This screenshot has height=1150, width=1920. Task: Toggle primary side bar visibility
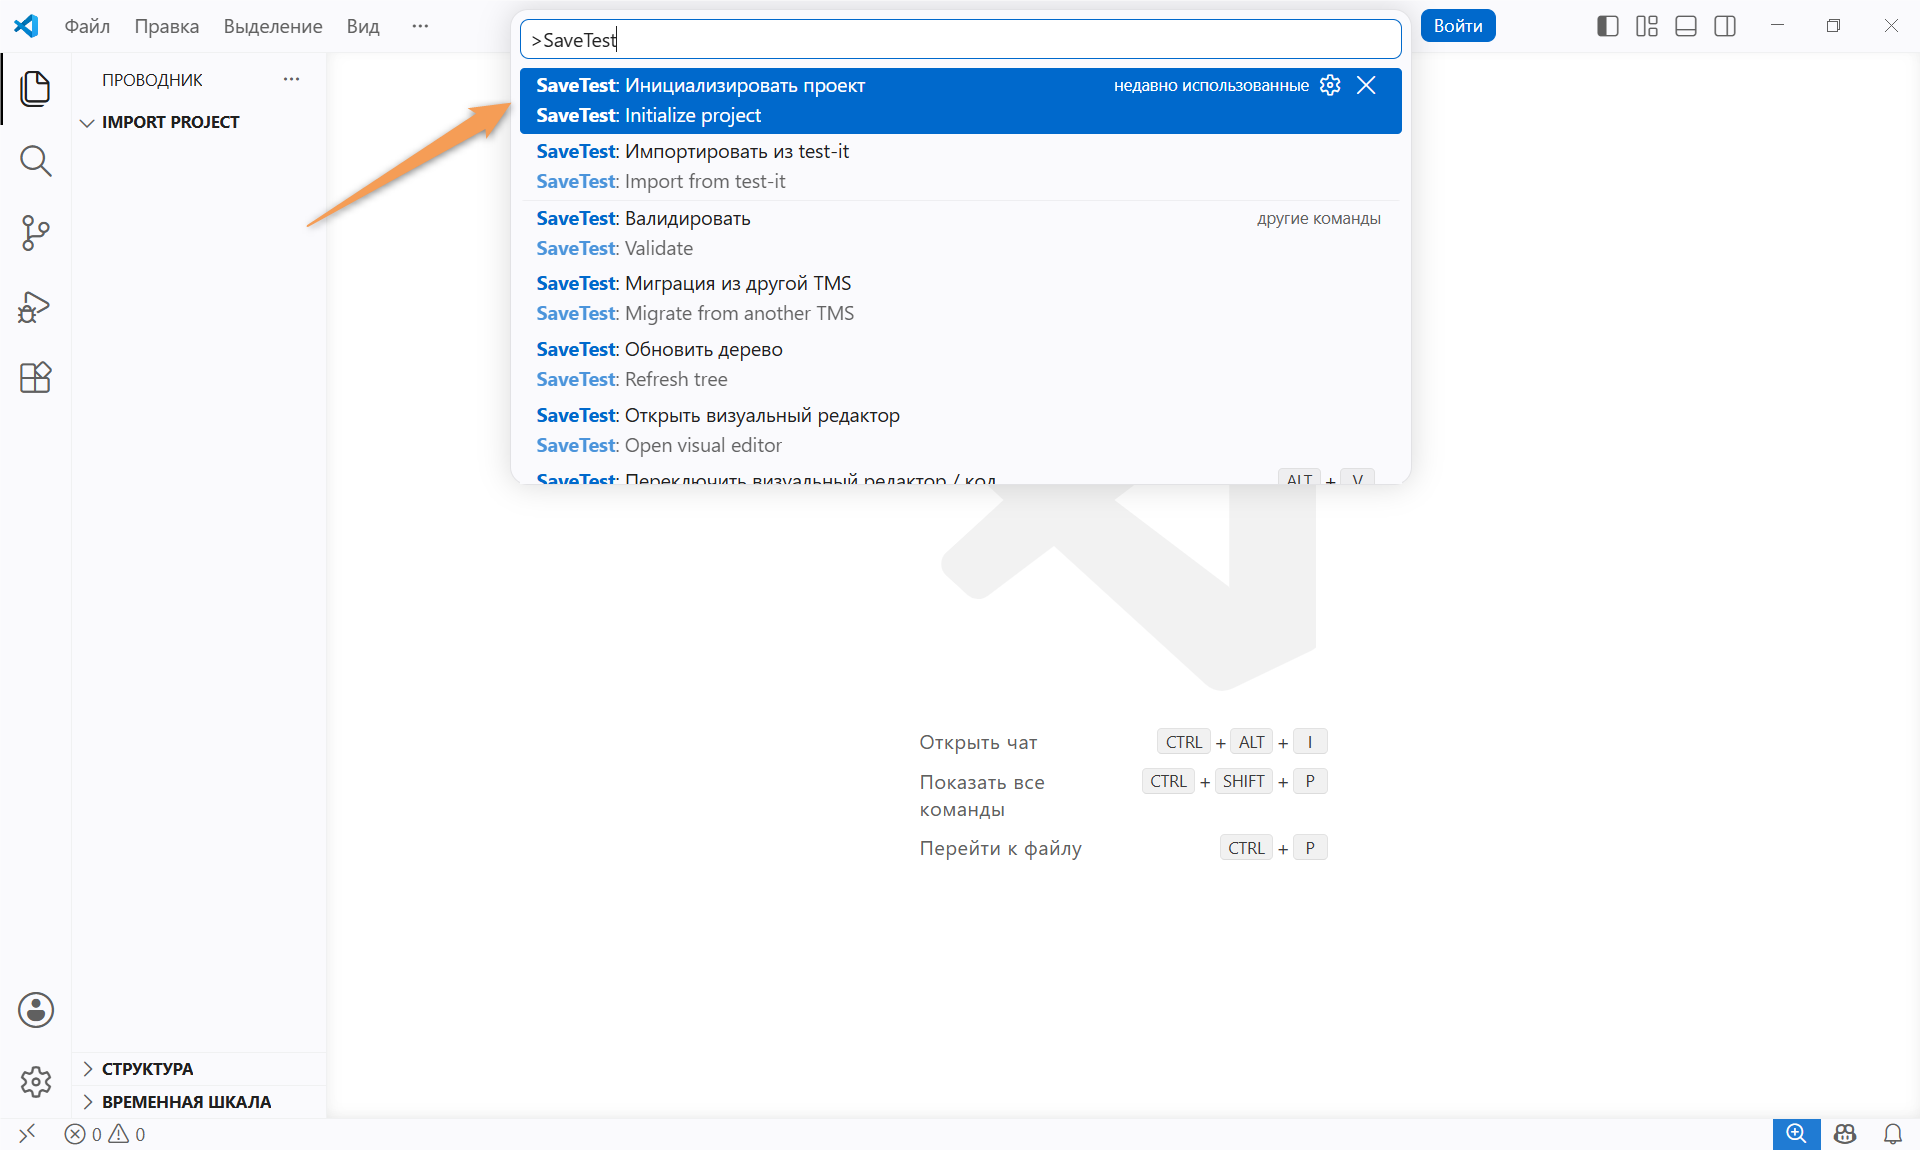(x=1608, y=26)
